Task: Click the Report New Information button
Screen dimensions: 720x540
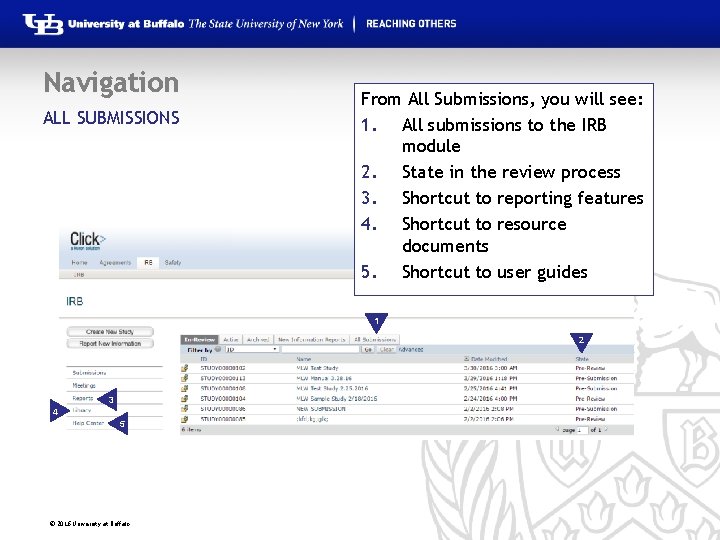Action: point(110,343)
